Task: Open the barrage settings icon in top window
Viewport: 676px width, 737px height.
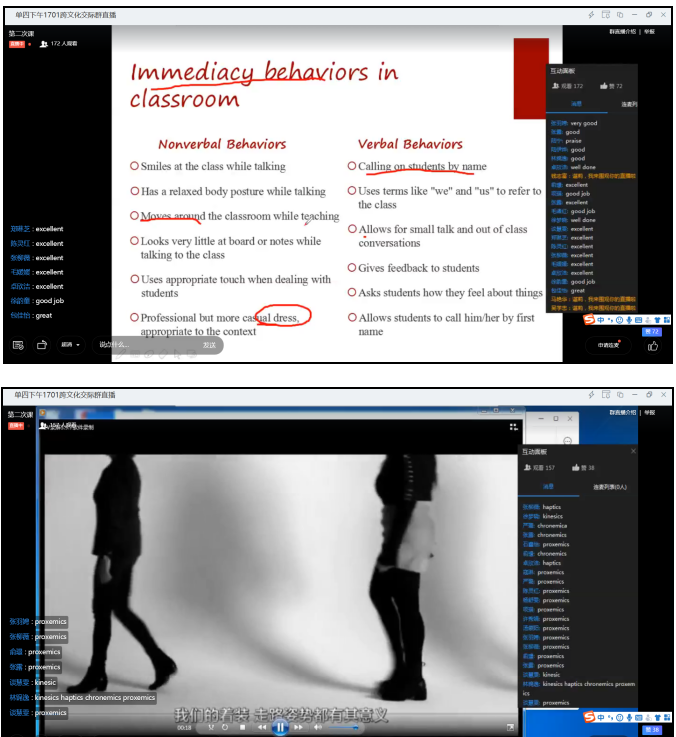Action: point(18,345)
